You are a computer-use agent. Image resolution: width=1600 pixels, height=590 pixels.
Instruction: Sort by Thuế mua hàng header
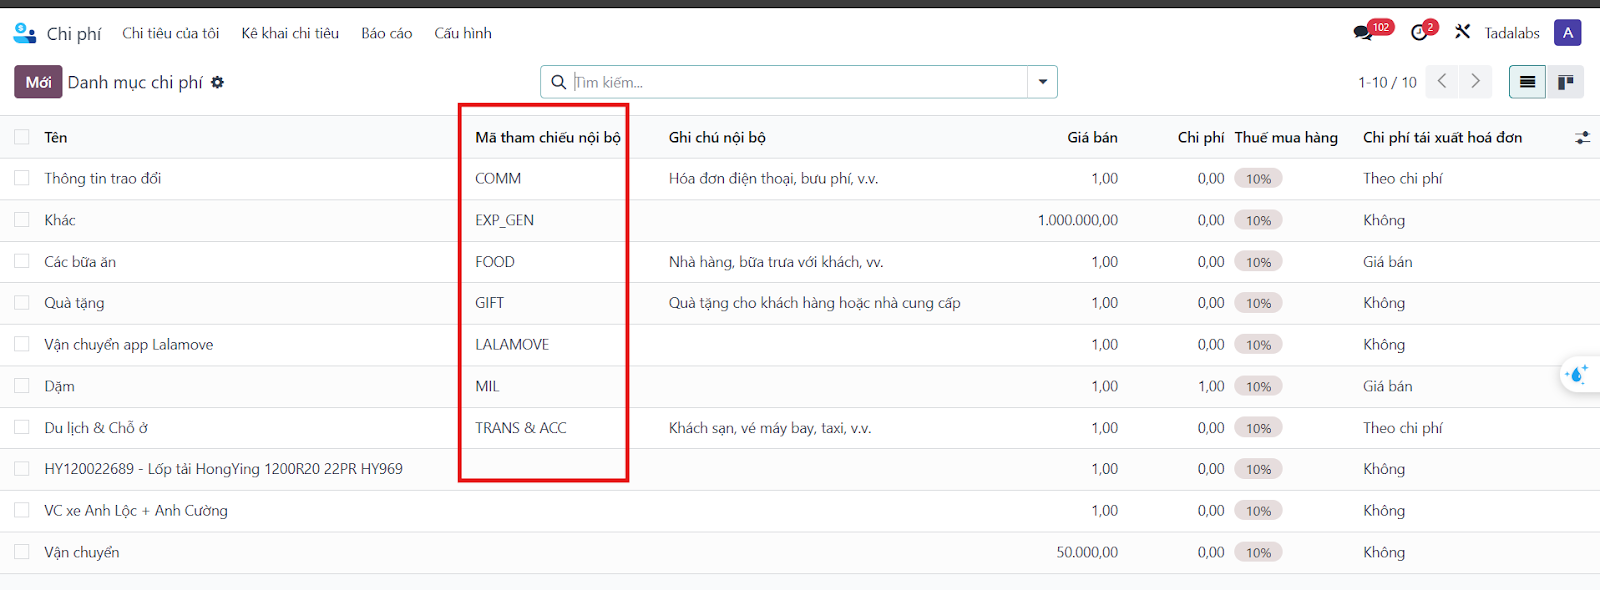tap(1286, 137)
